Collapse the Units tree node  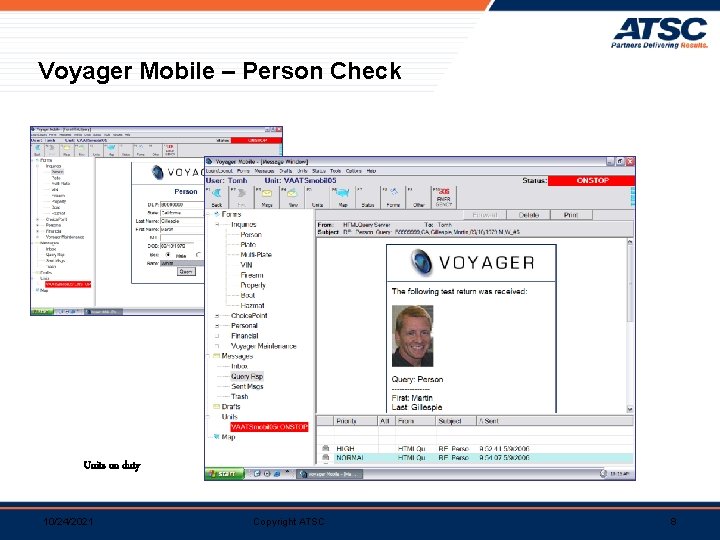[208, 417]
